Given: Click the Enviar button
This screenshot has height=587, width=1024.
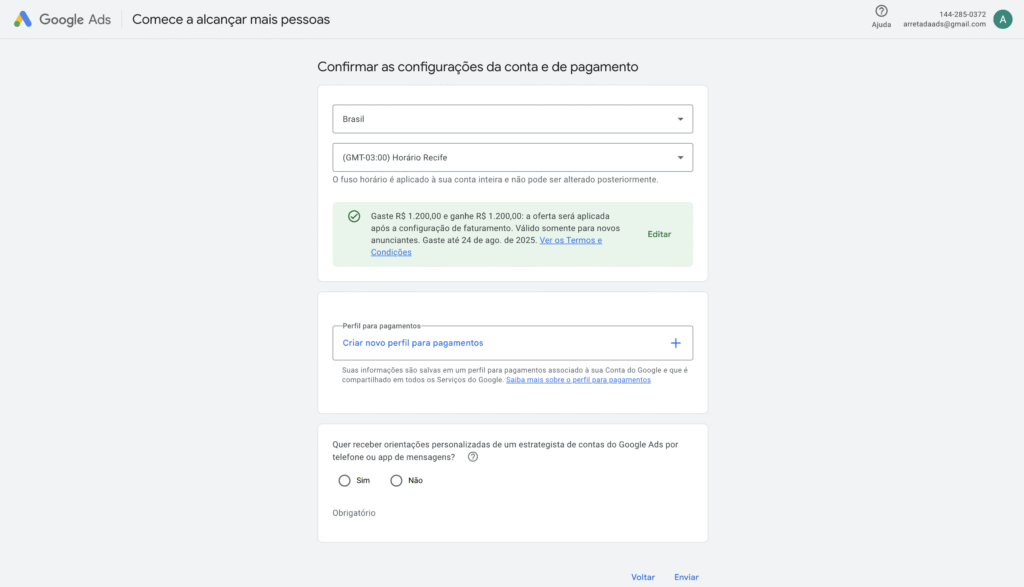Looking at the screenshot, I should pos(686,577).
